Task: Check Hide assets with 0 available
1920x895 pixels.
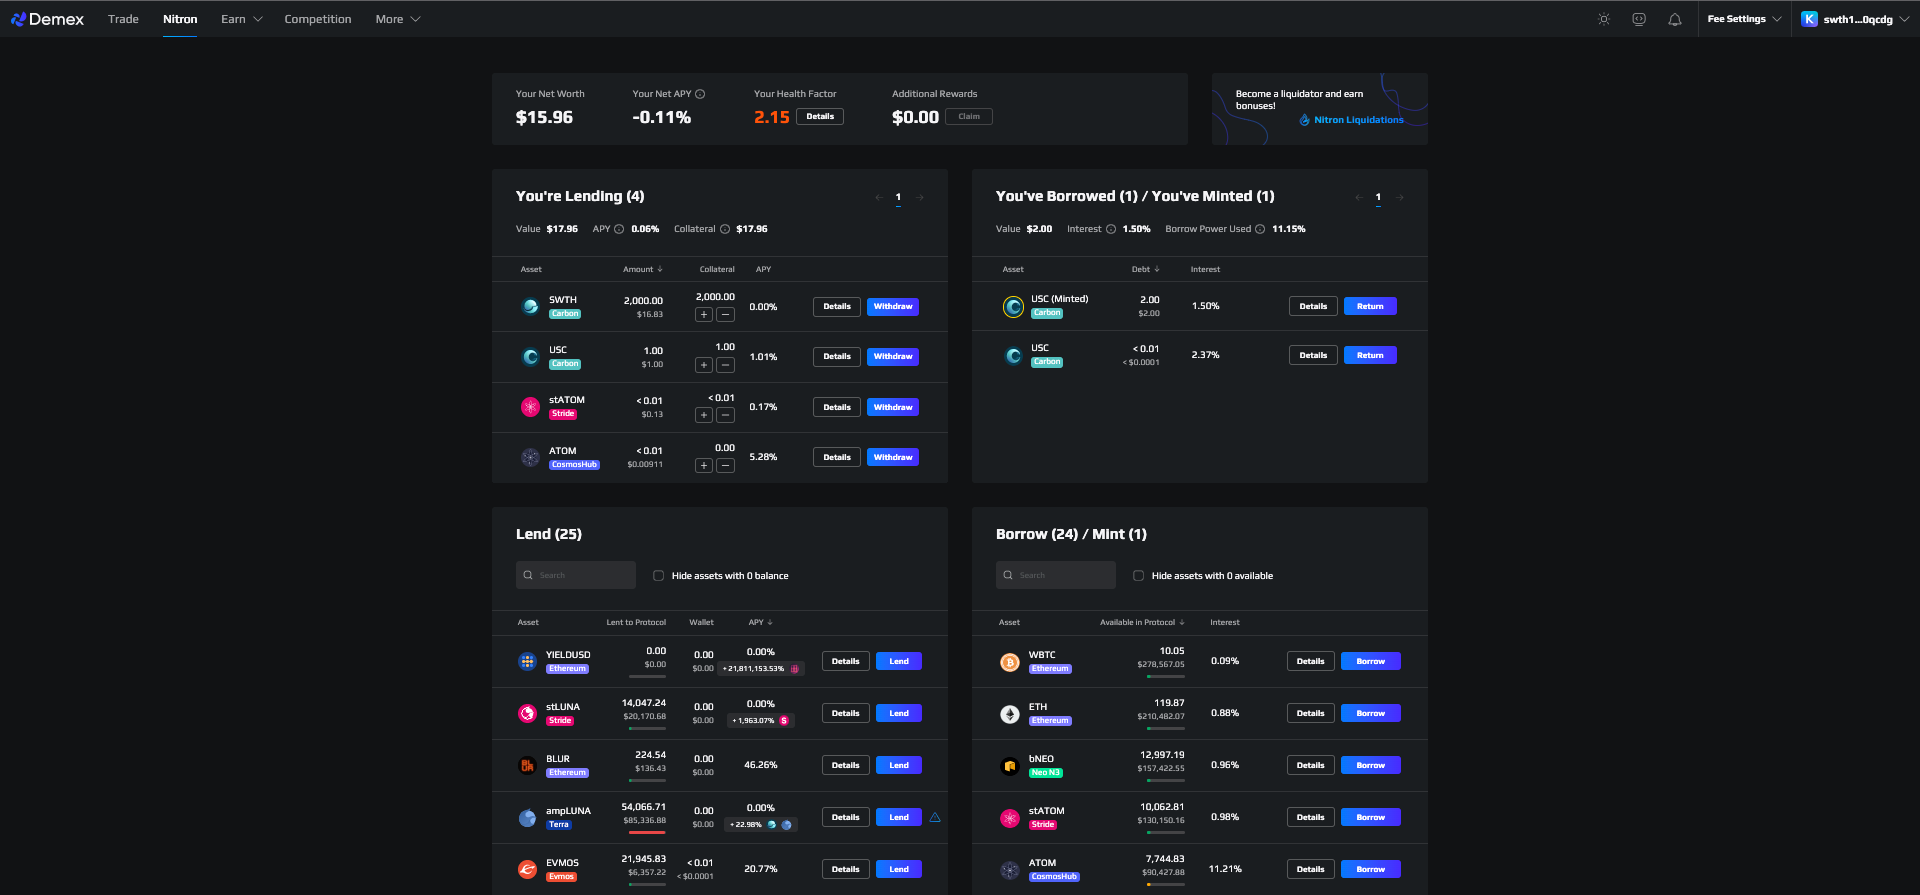Action: pos(1138,576)
